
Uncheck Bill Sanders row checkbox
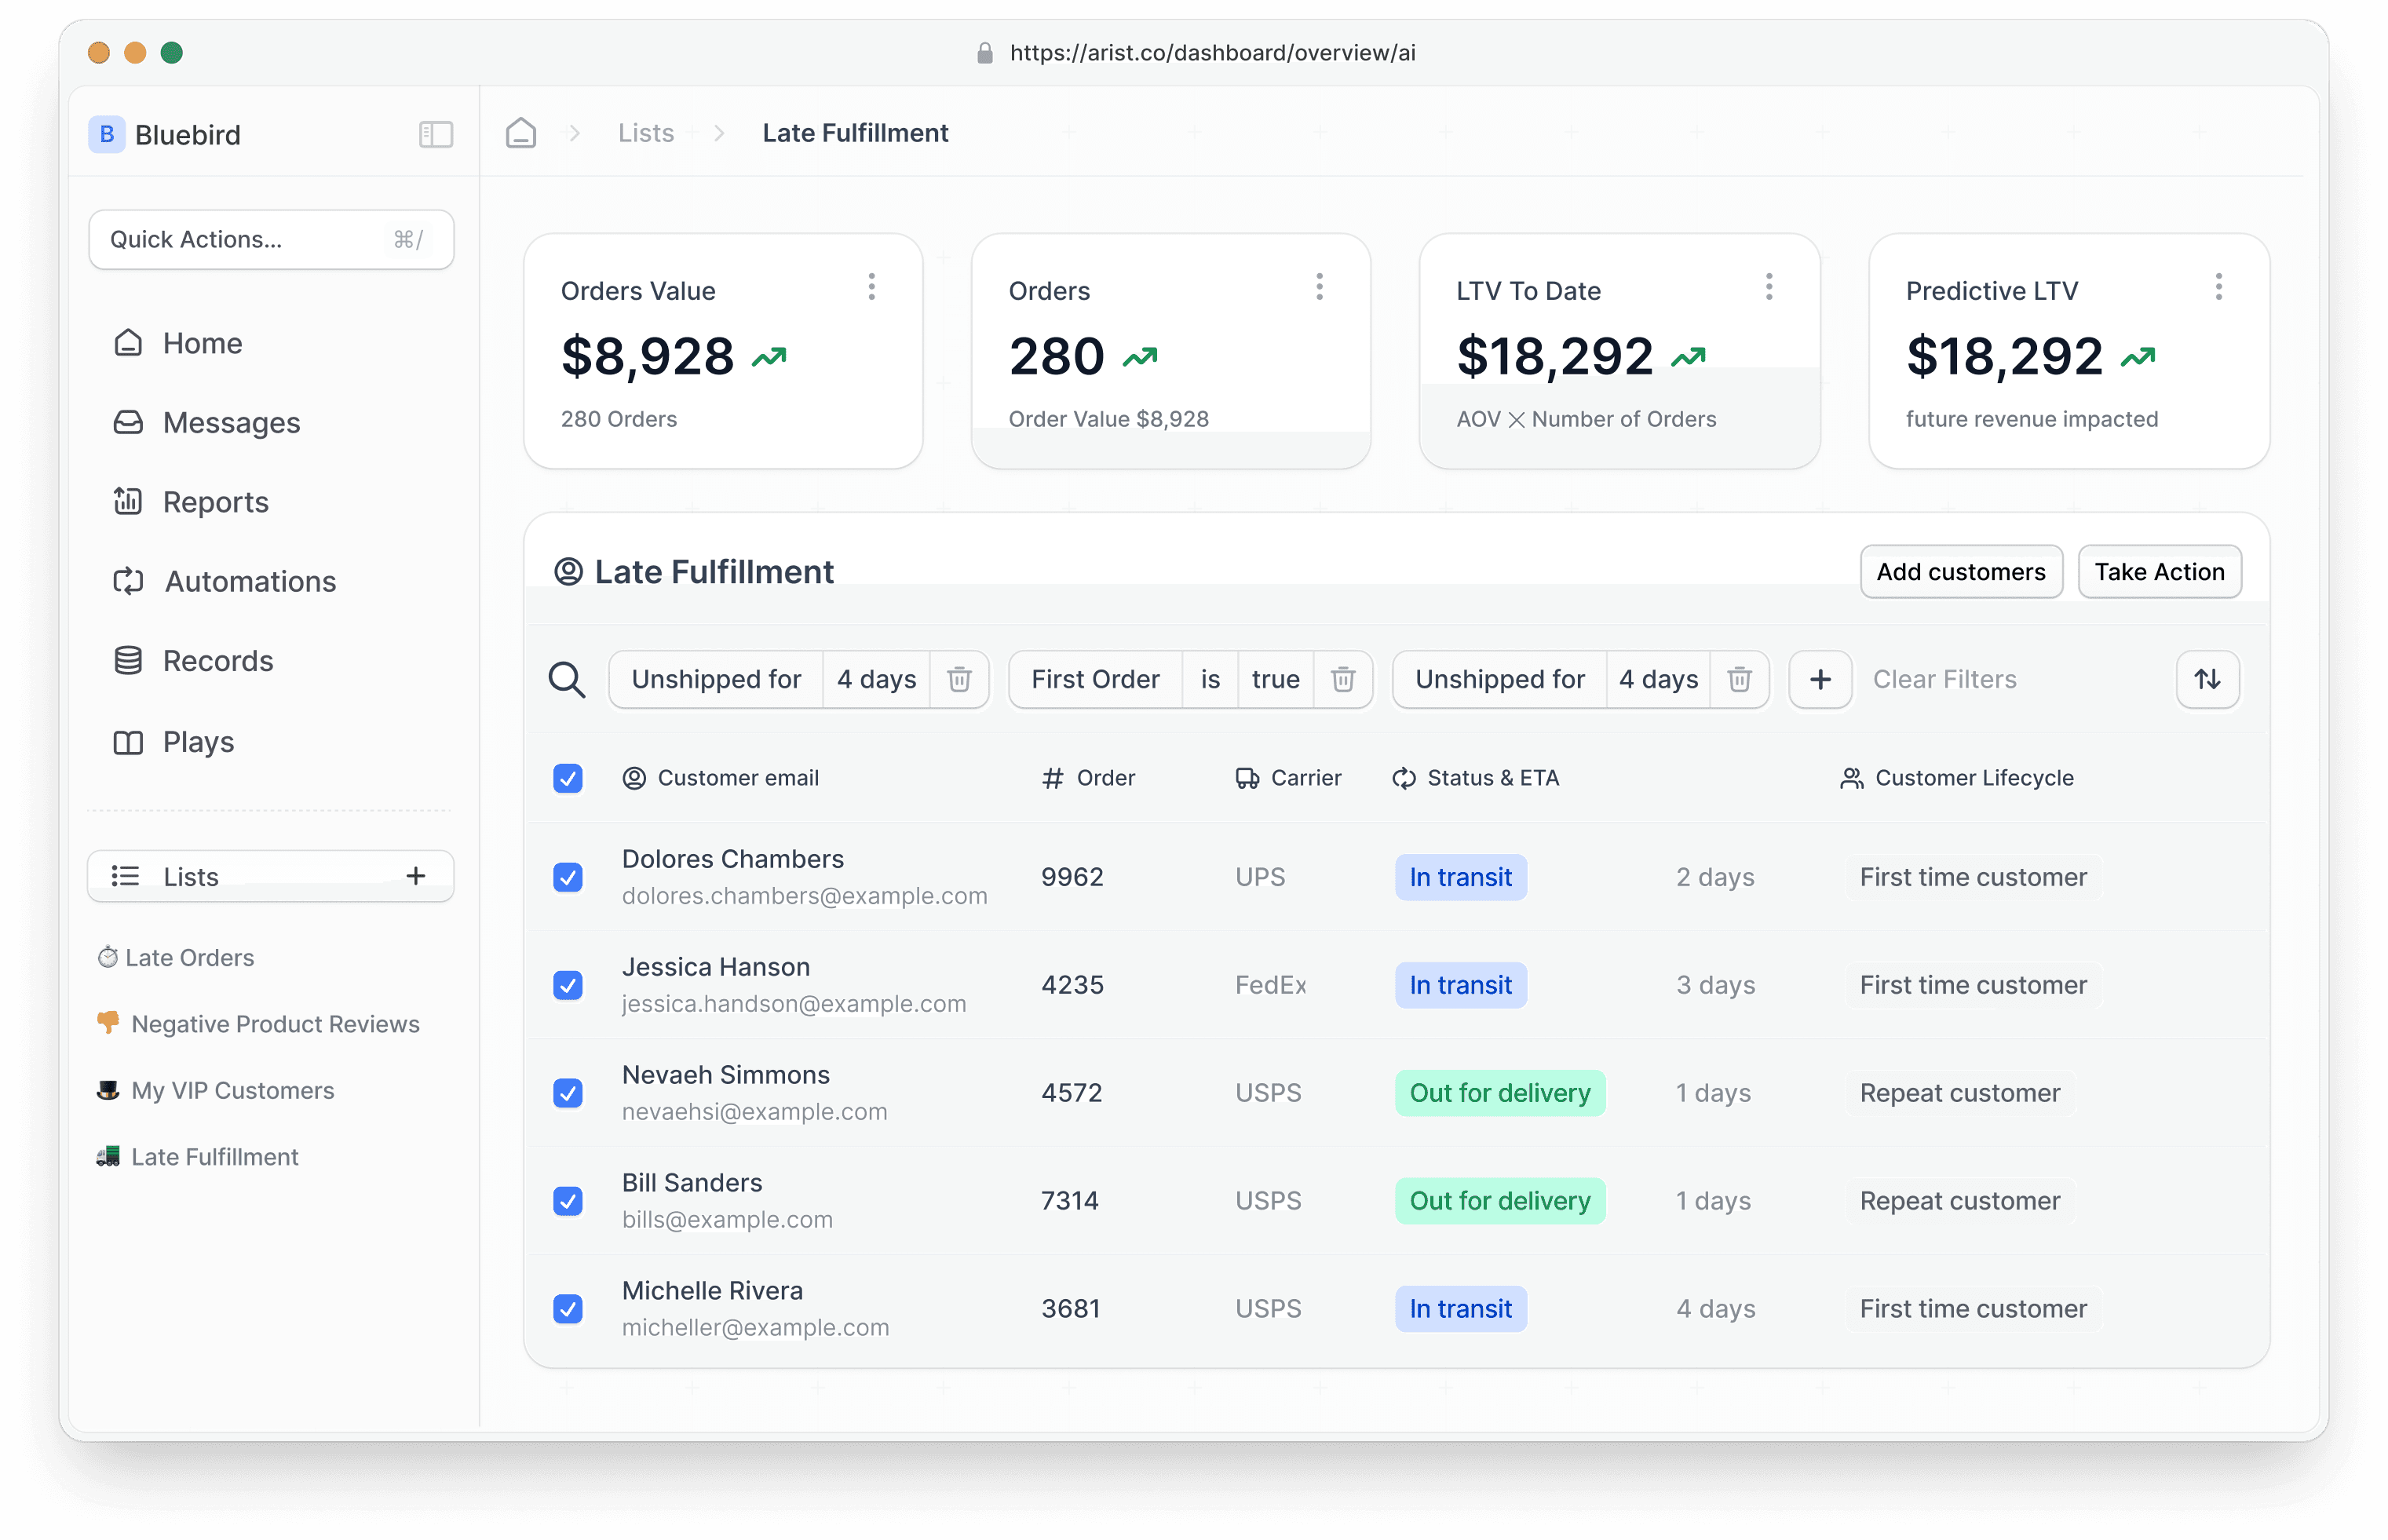click(x=568, y=1201)
